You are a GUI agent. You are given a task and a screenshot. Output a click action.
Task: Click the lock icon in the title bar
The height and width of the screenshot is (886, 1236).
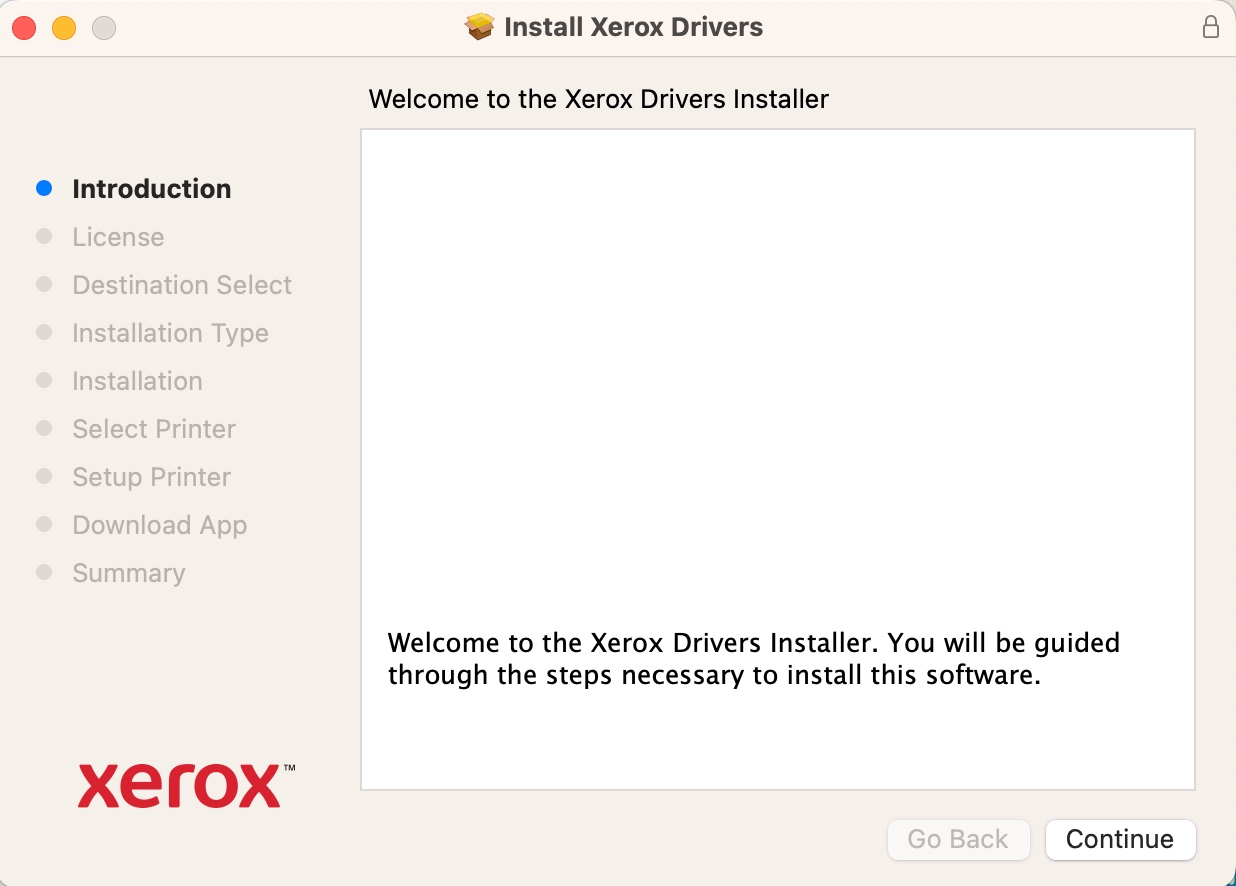tap(1211, 27)
